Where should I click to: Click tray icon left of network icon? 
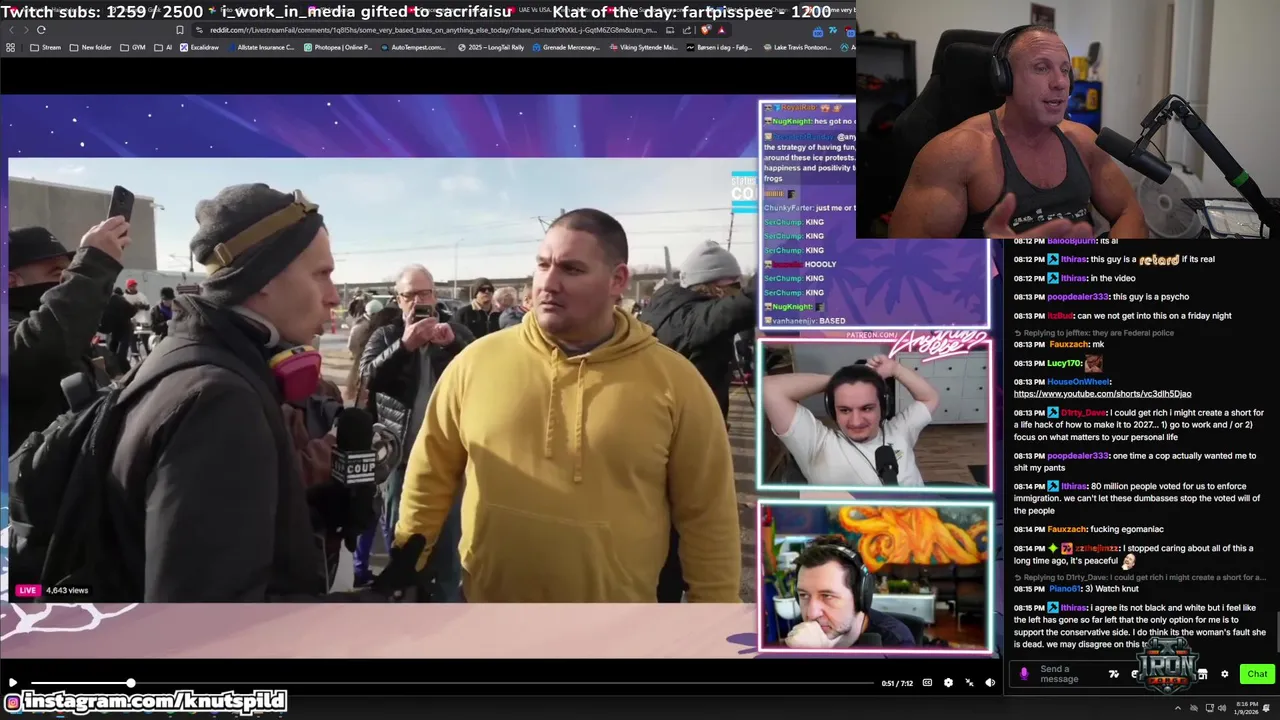(1194, 708)
